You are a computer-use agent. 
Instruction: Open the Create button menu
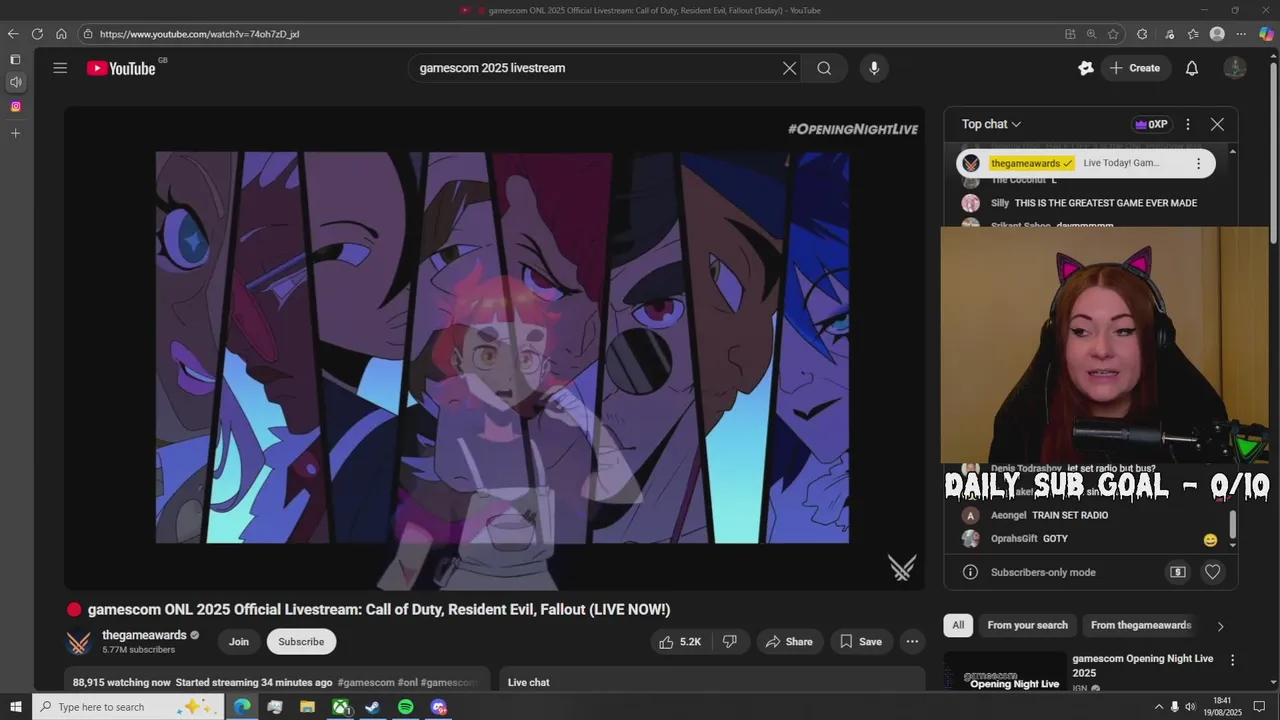[x=1134, y=68]
